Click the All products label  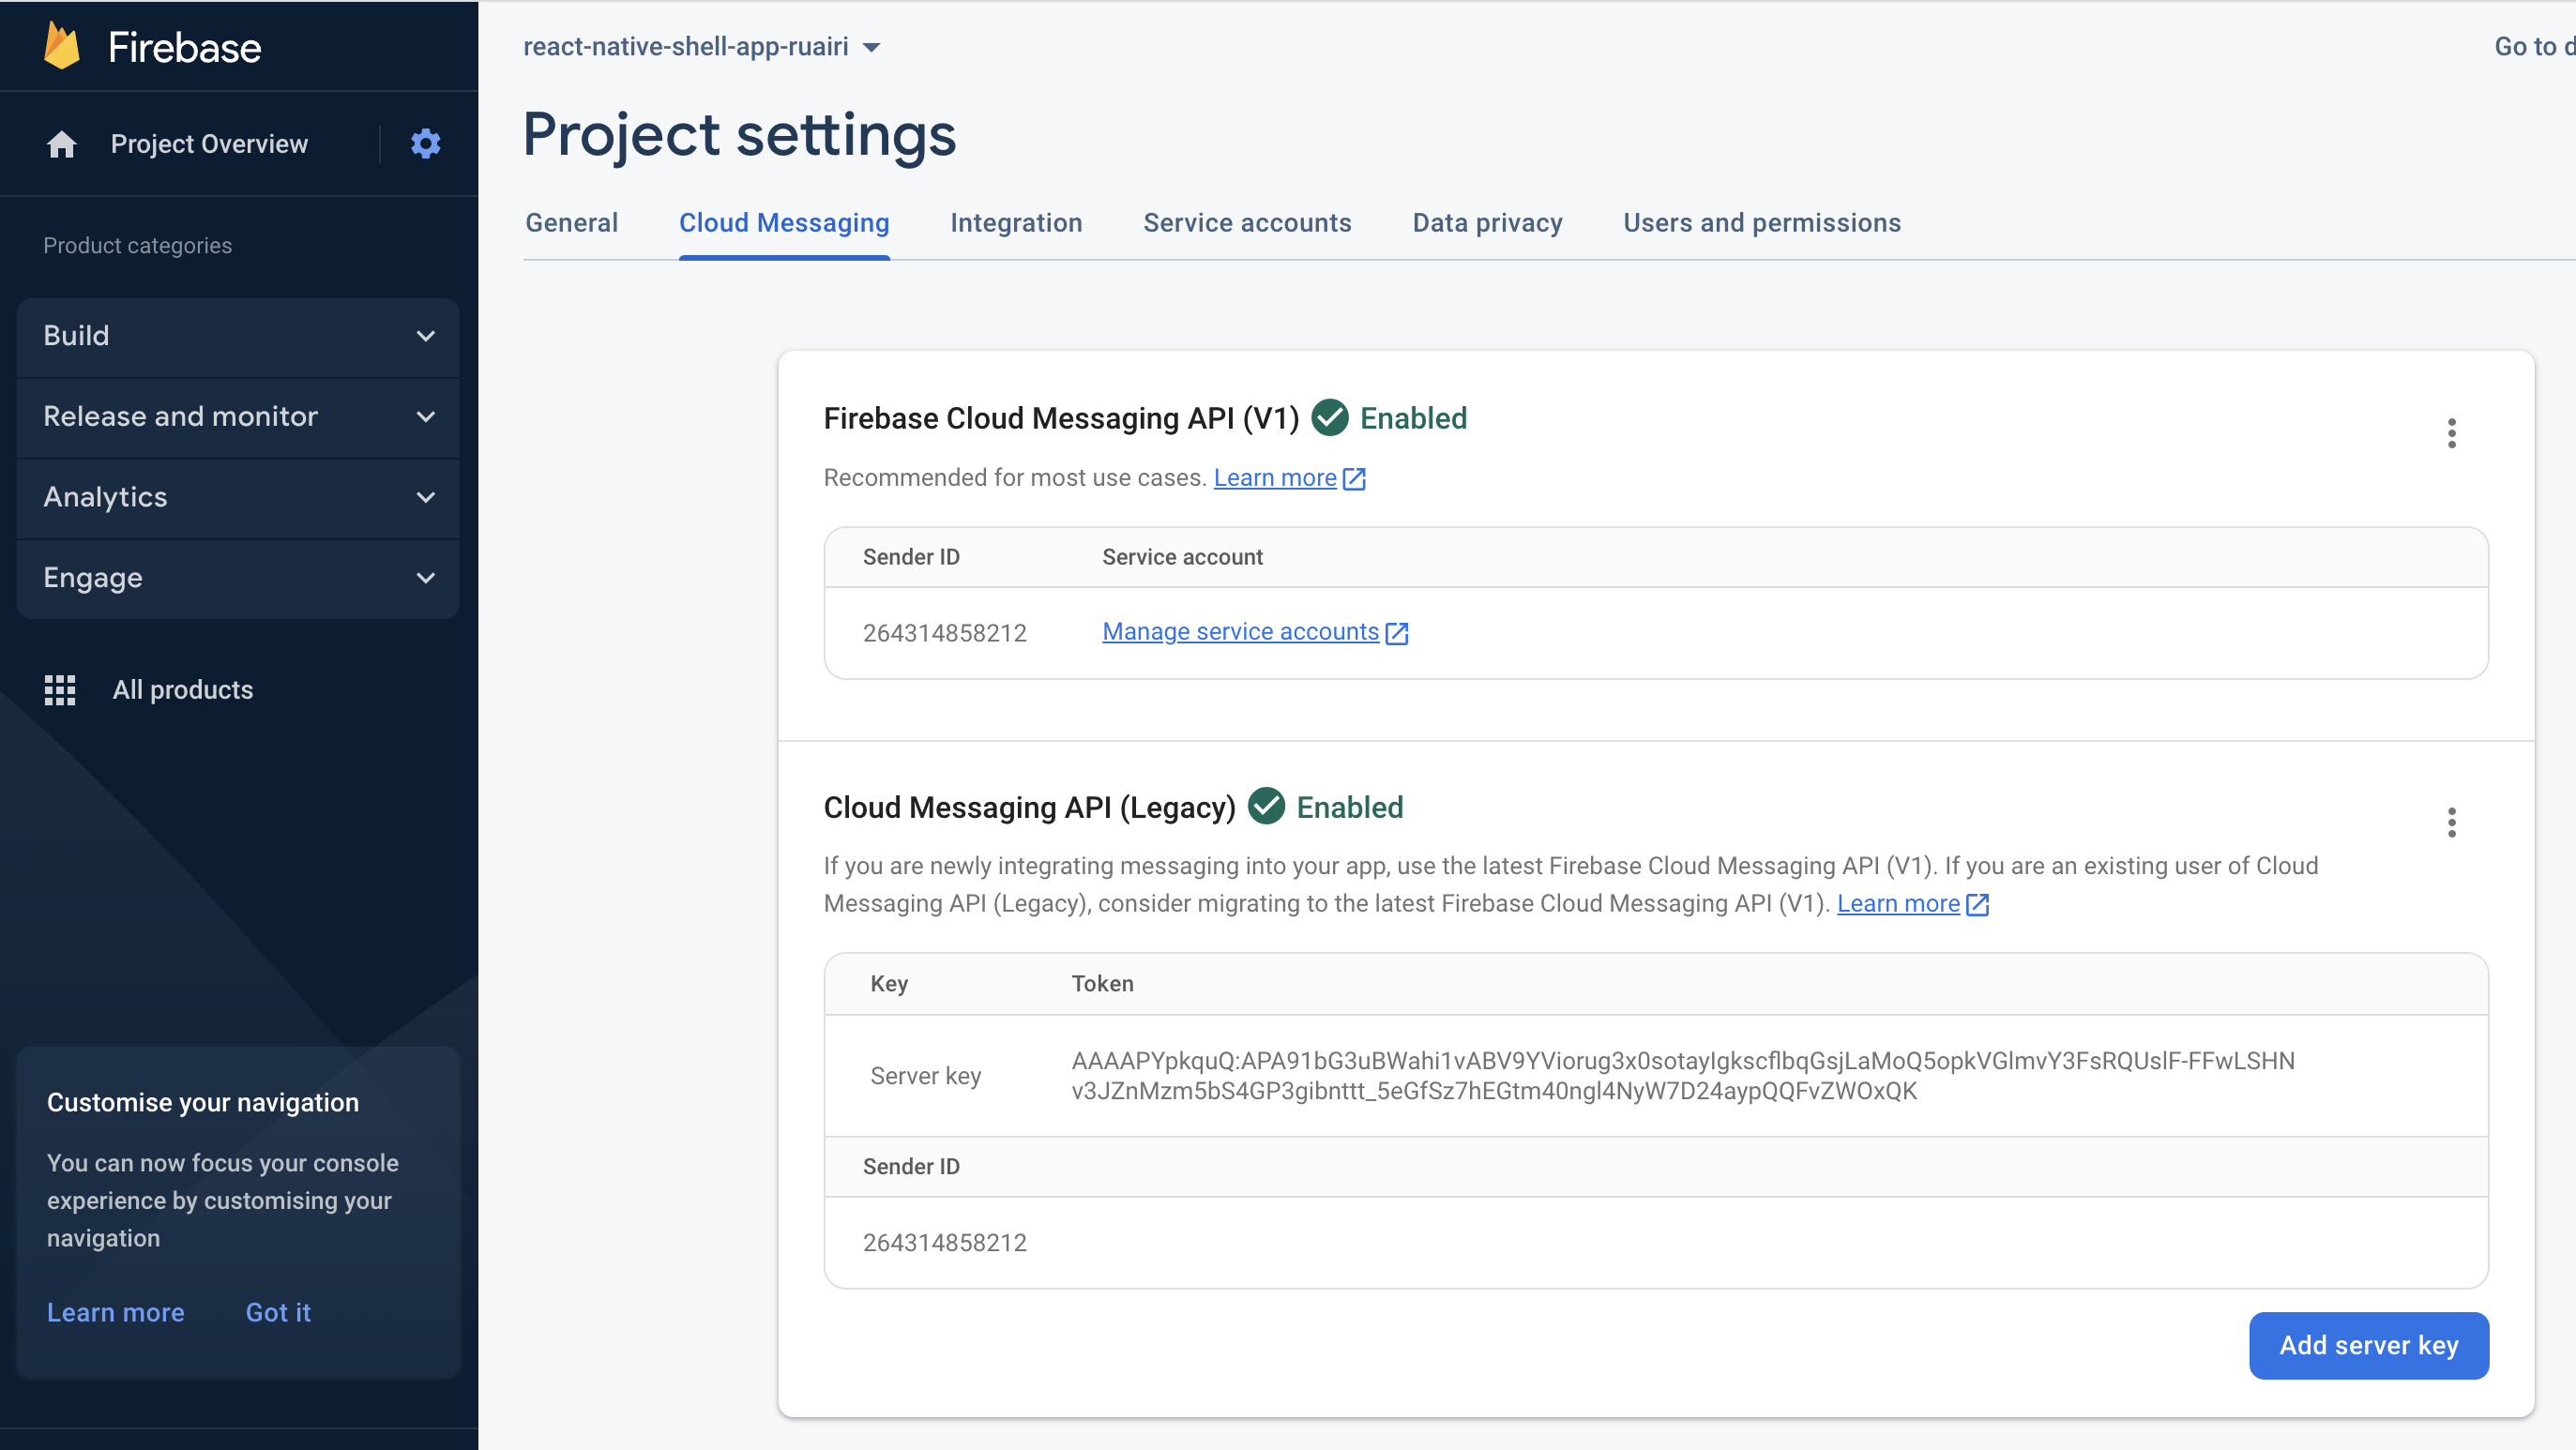(183, 690)
